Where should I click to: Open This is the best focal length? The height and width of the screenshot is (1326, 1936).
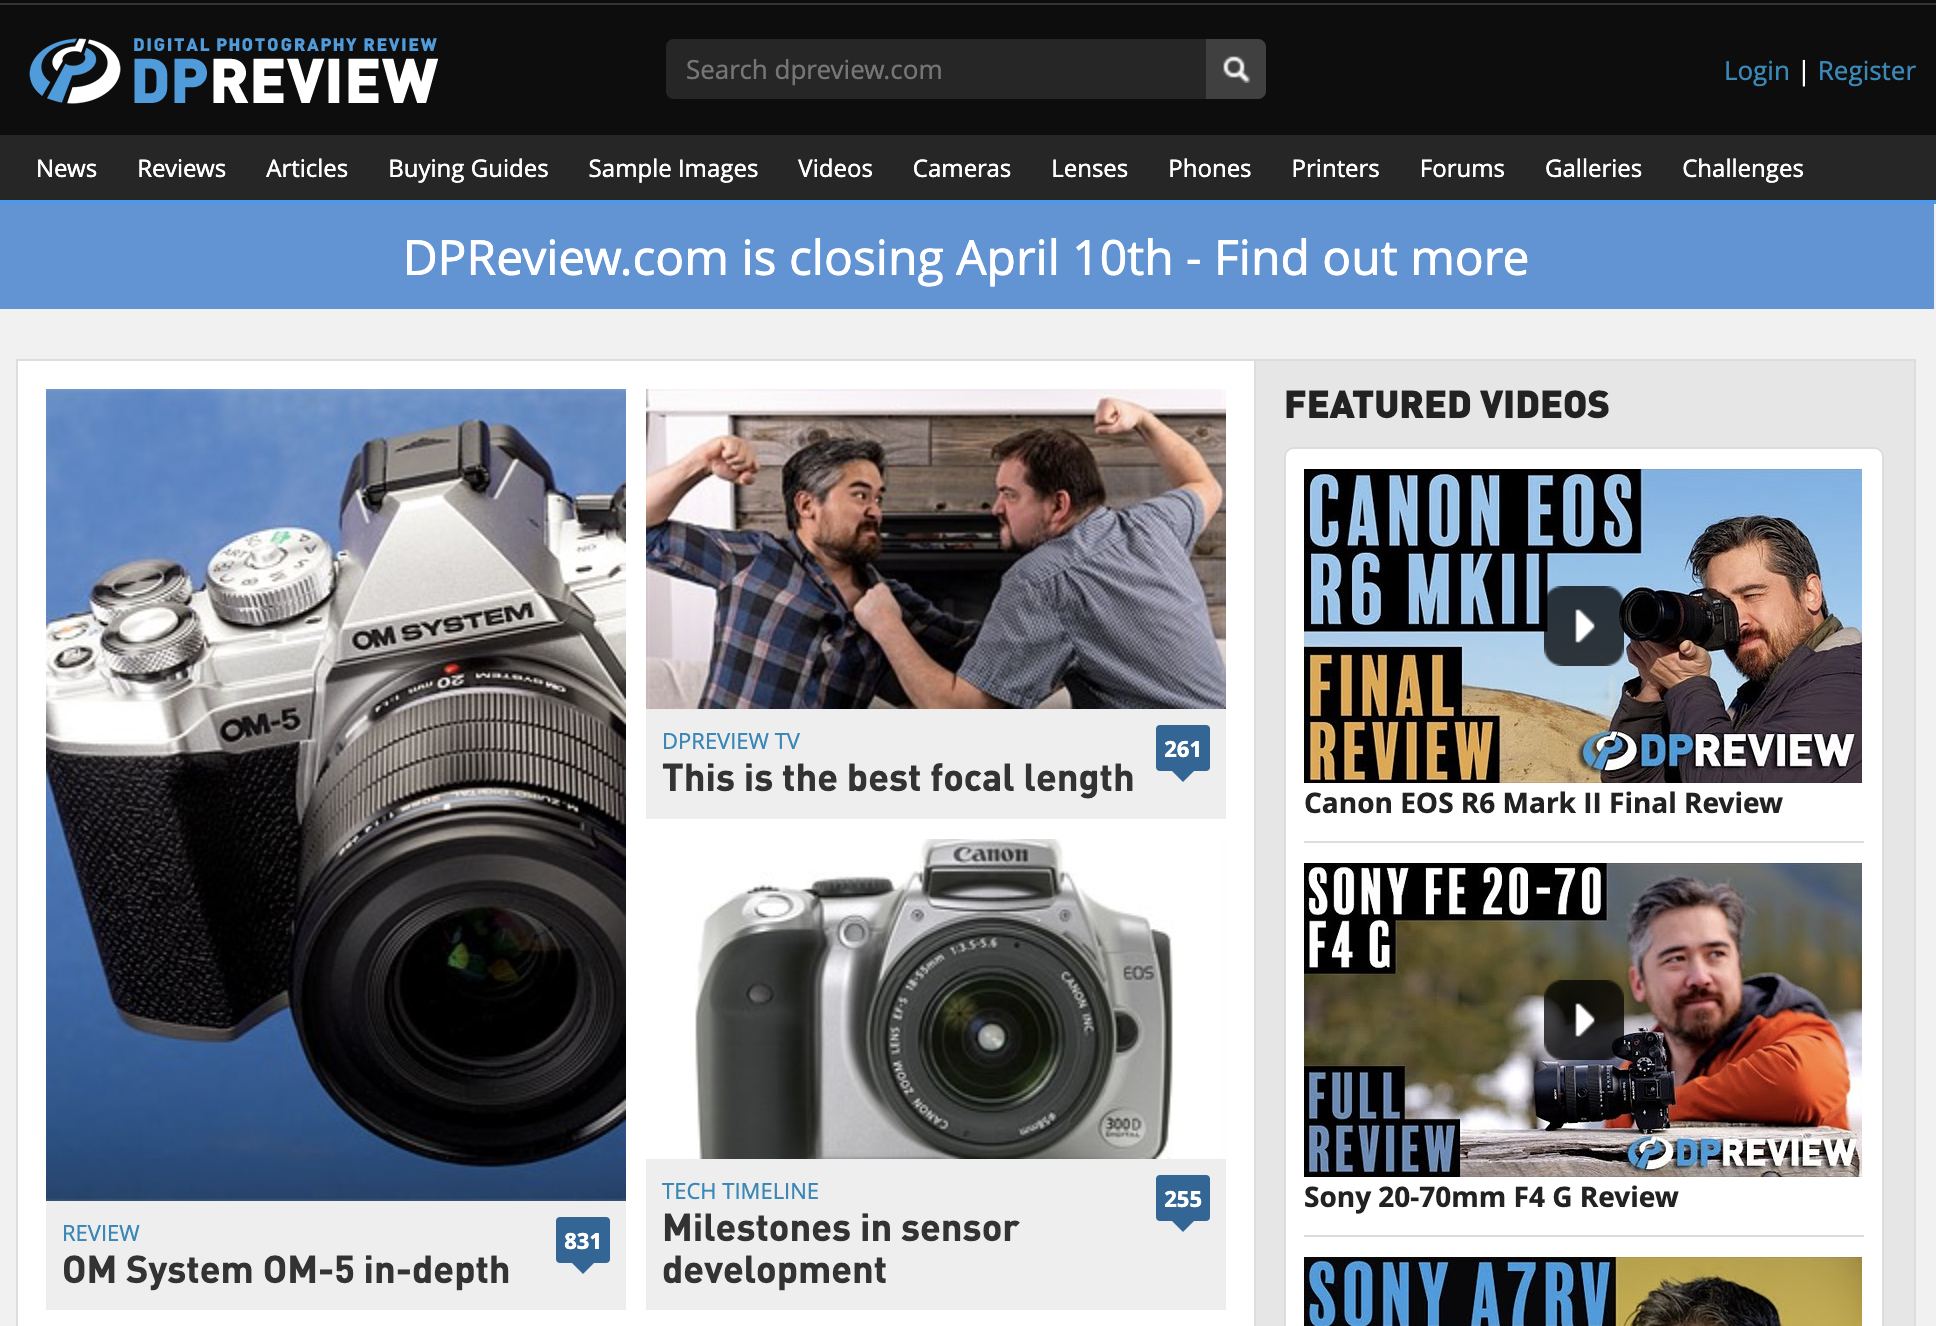898,778
